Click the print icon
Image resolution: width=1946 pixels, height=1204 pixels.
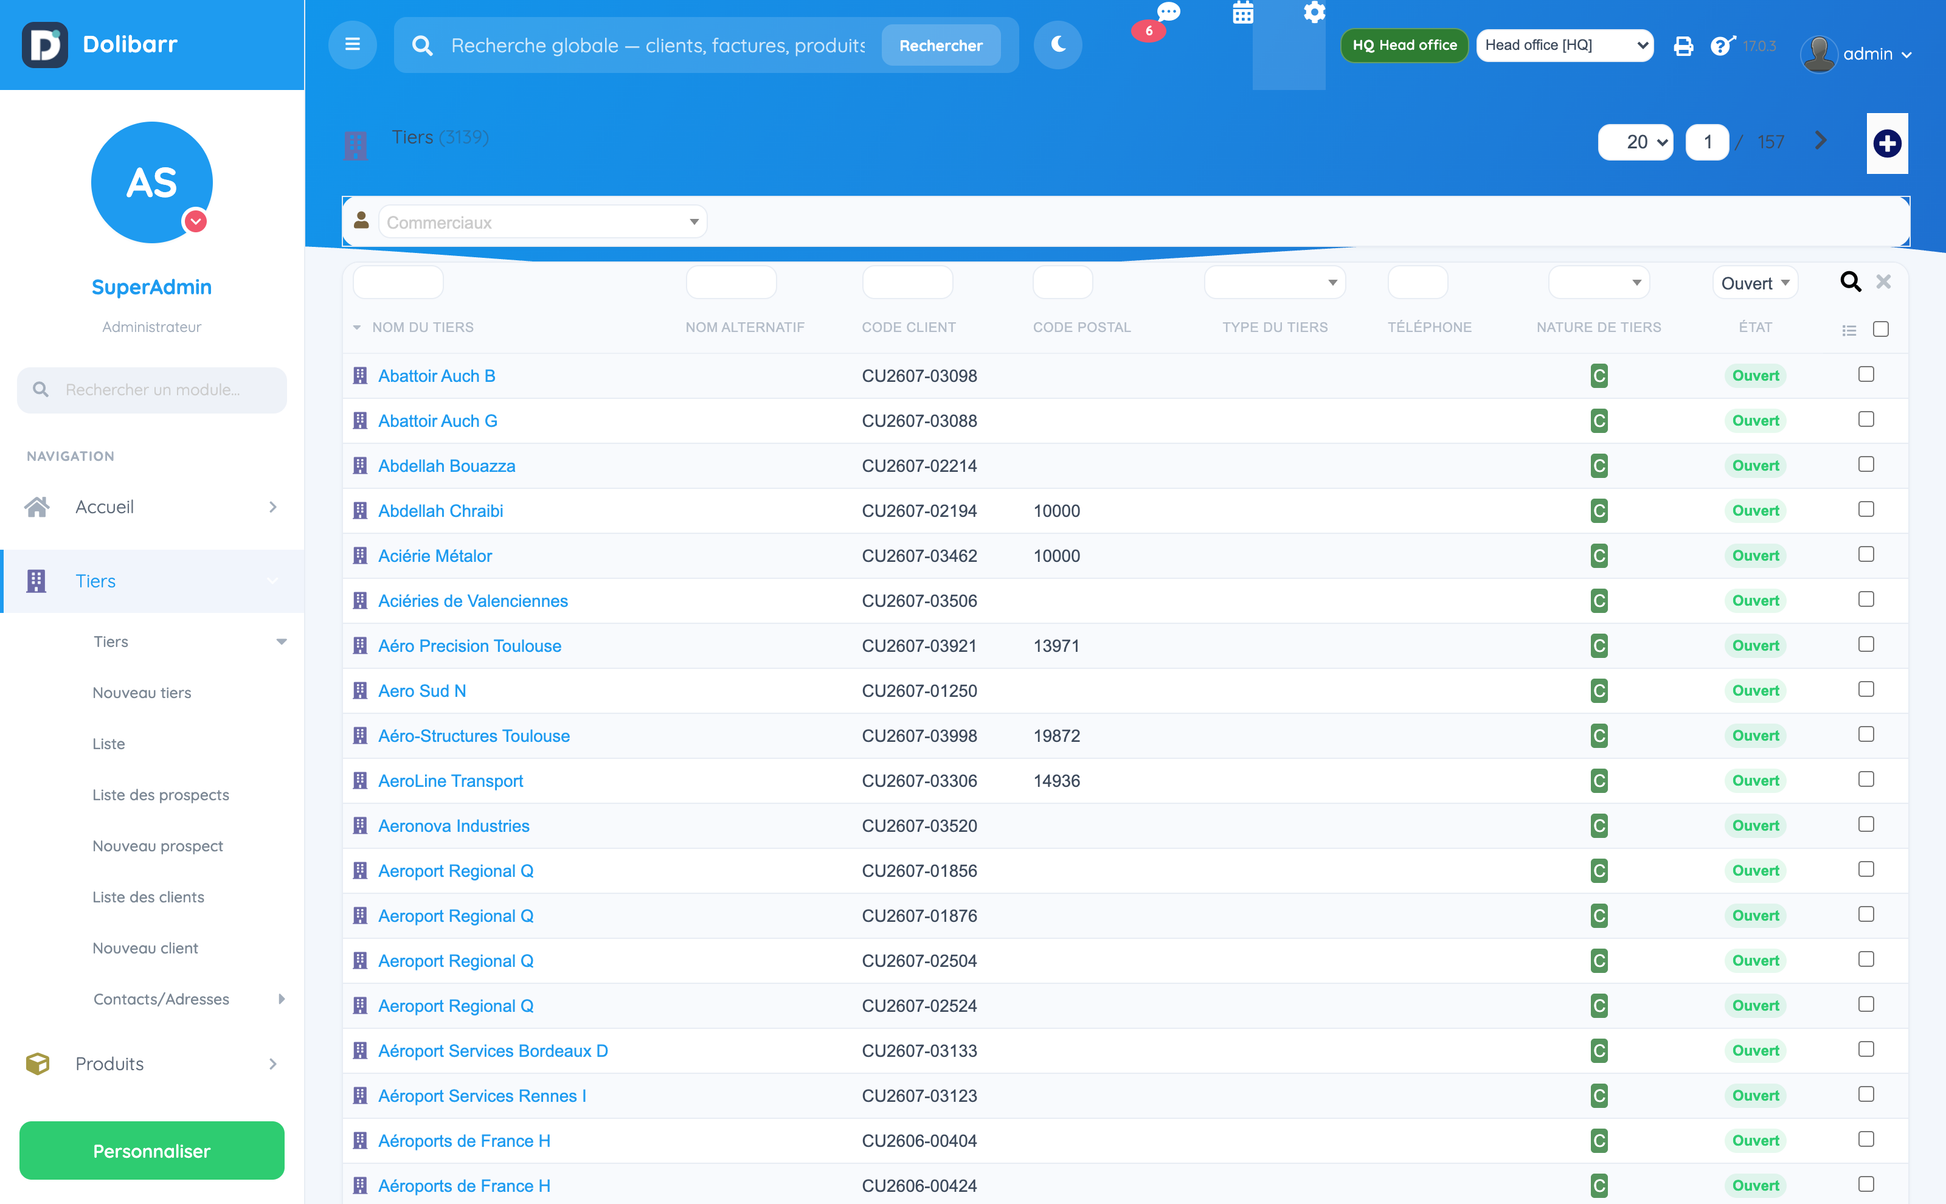tap(1683, 46)
